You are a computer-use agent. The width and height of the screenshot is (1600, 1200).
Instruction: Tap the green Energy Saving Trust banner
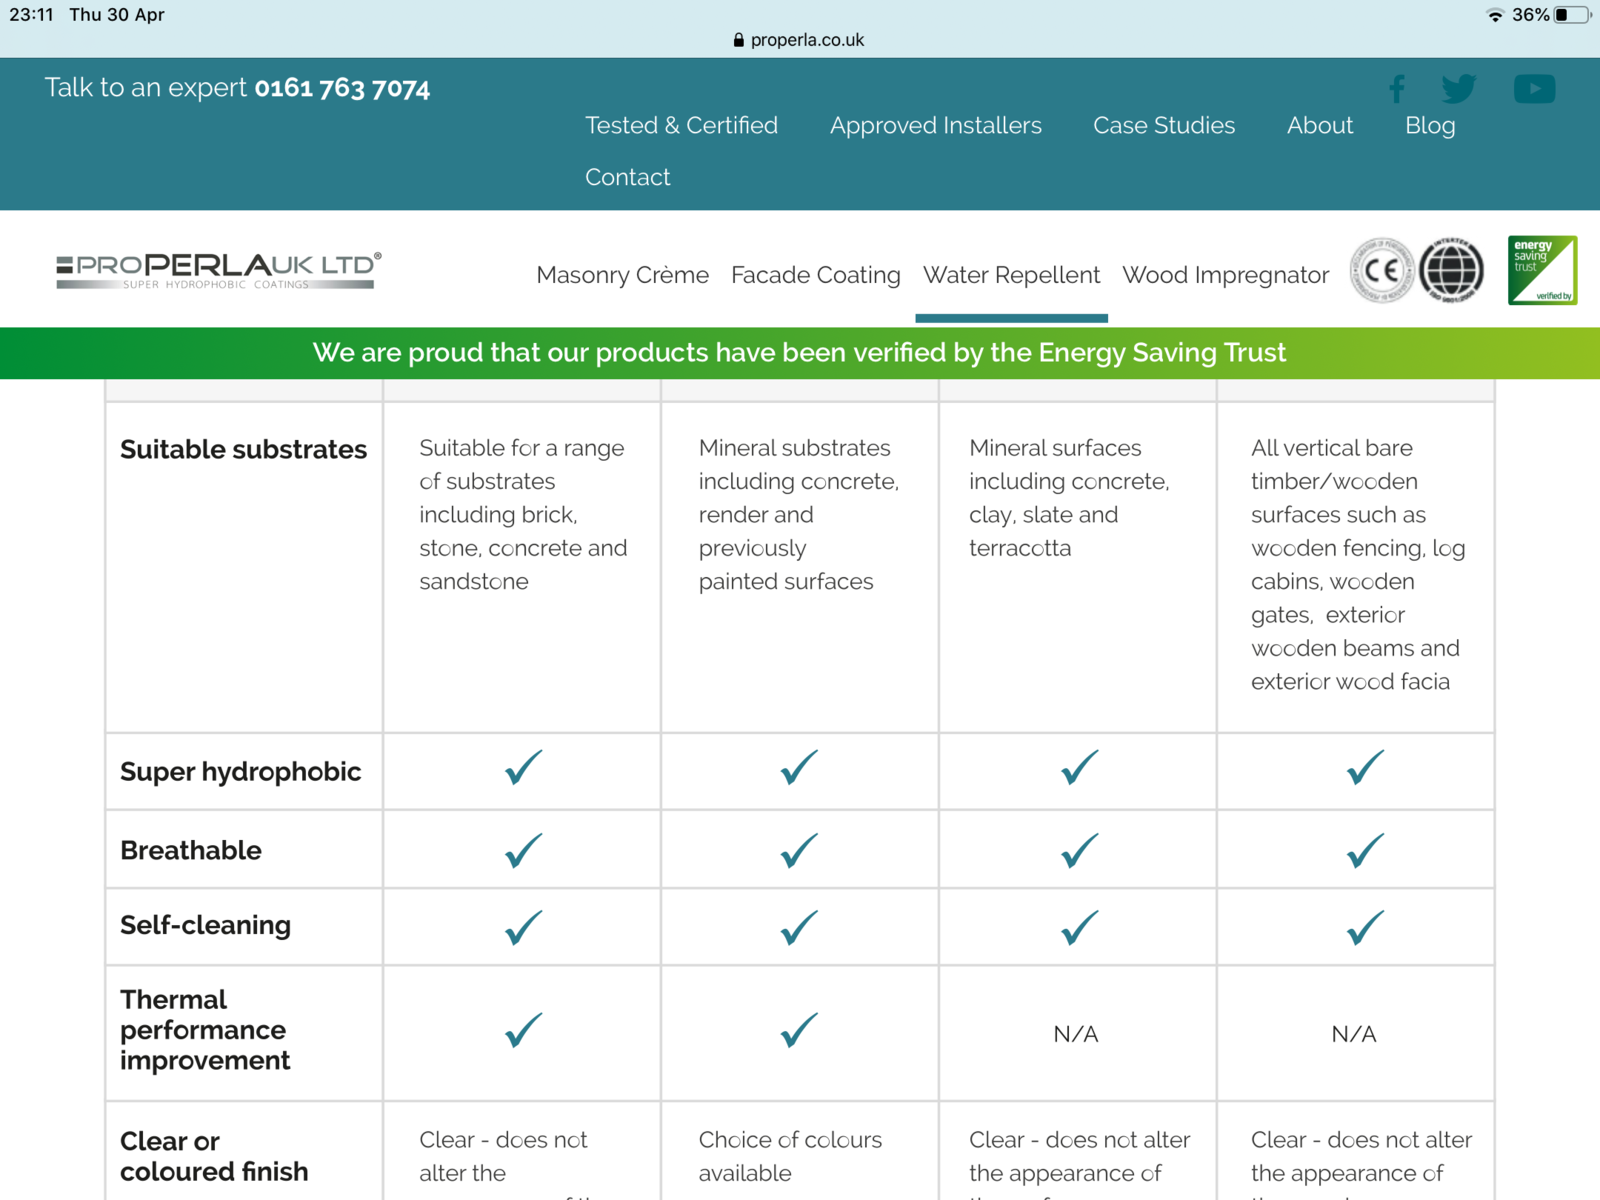(x=799, y=353)
